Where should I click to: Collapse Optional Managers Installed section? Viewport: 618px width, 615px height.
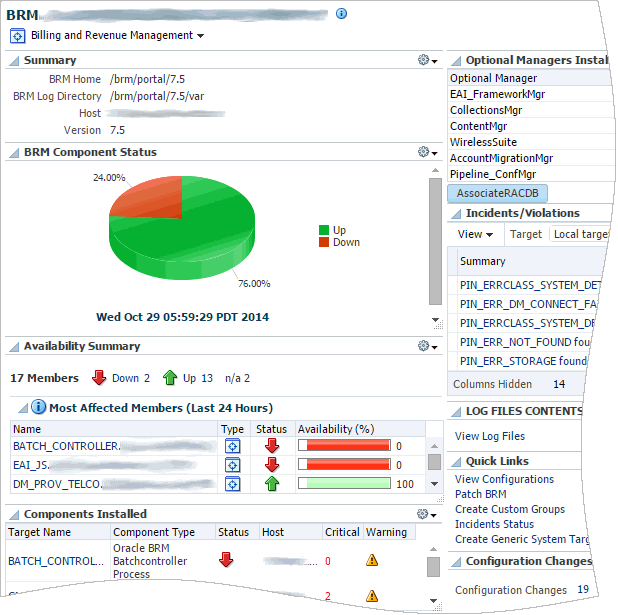(x=456, y=61)
